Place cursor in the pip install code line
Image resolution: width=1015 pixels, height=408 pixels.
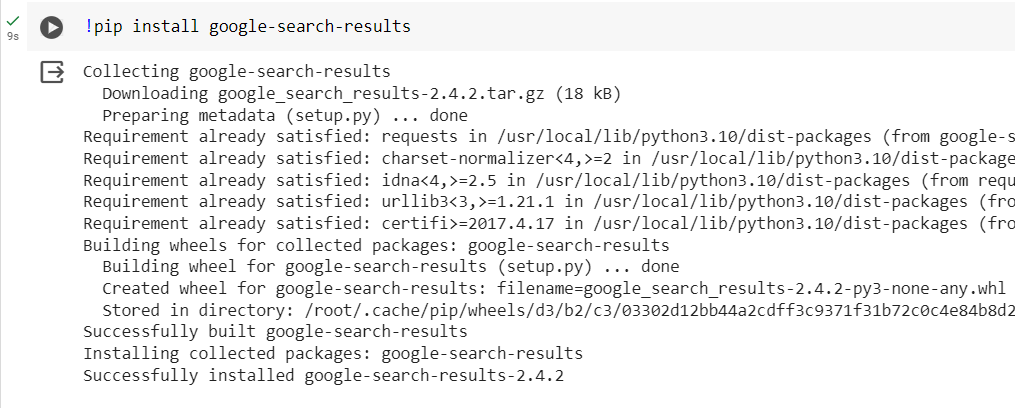click(247, 27)
